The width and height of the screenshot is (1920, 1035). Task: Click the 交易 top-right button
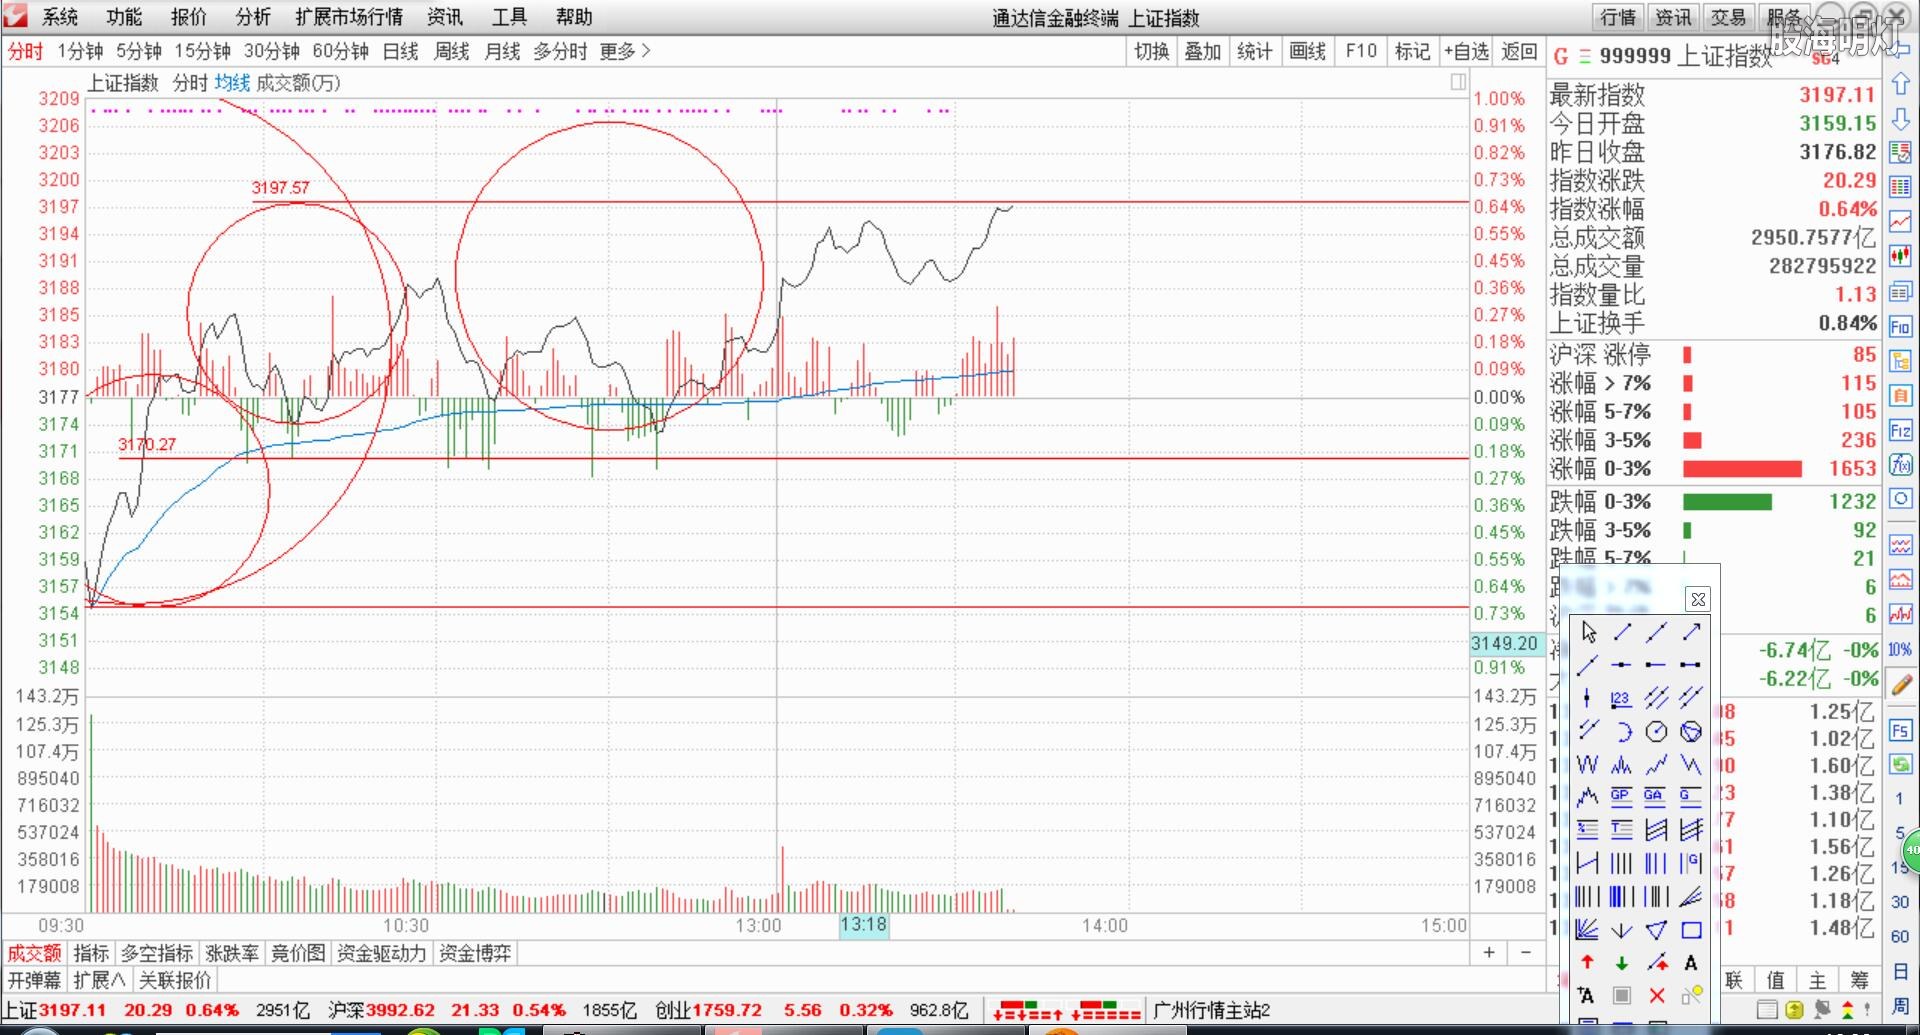(x=1728, y=17)
